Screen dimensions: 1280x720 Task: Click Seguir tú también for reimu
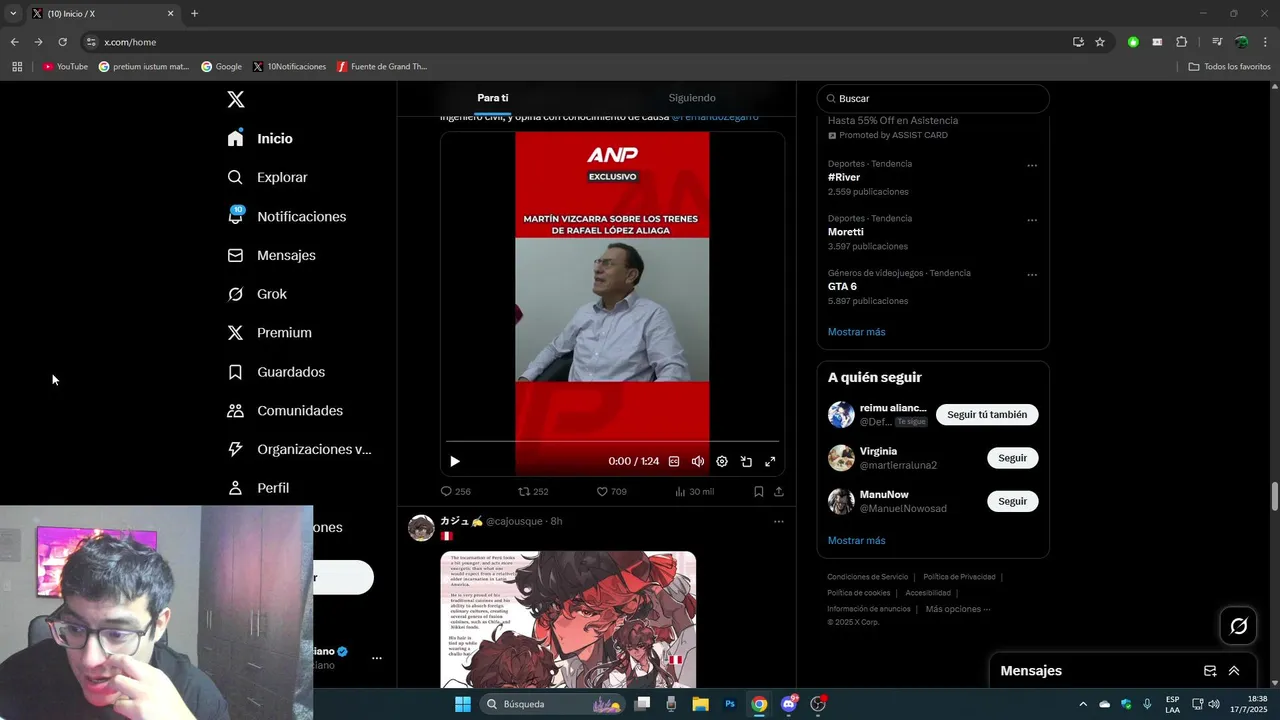pos(987,415)
